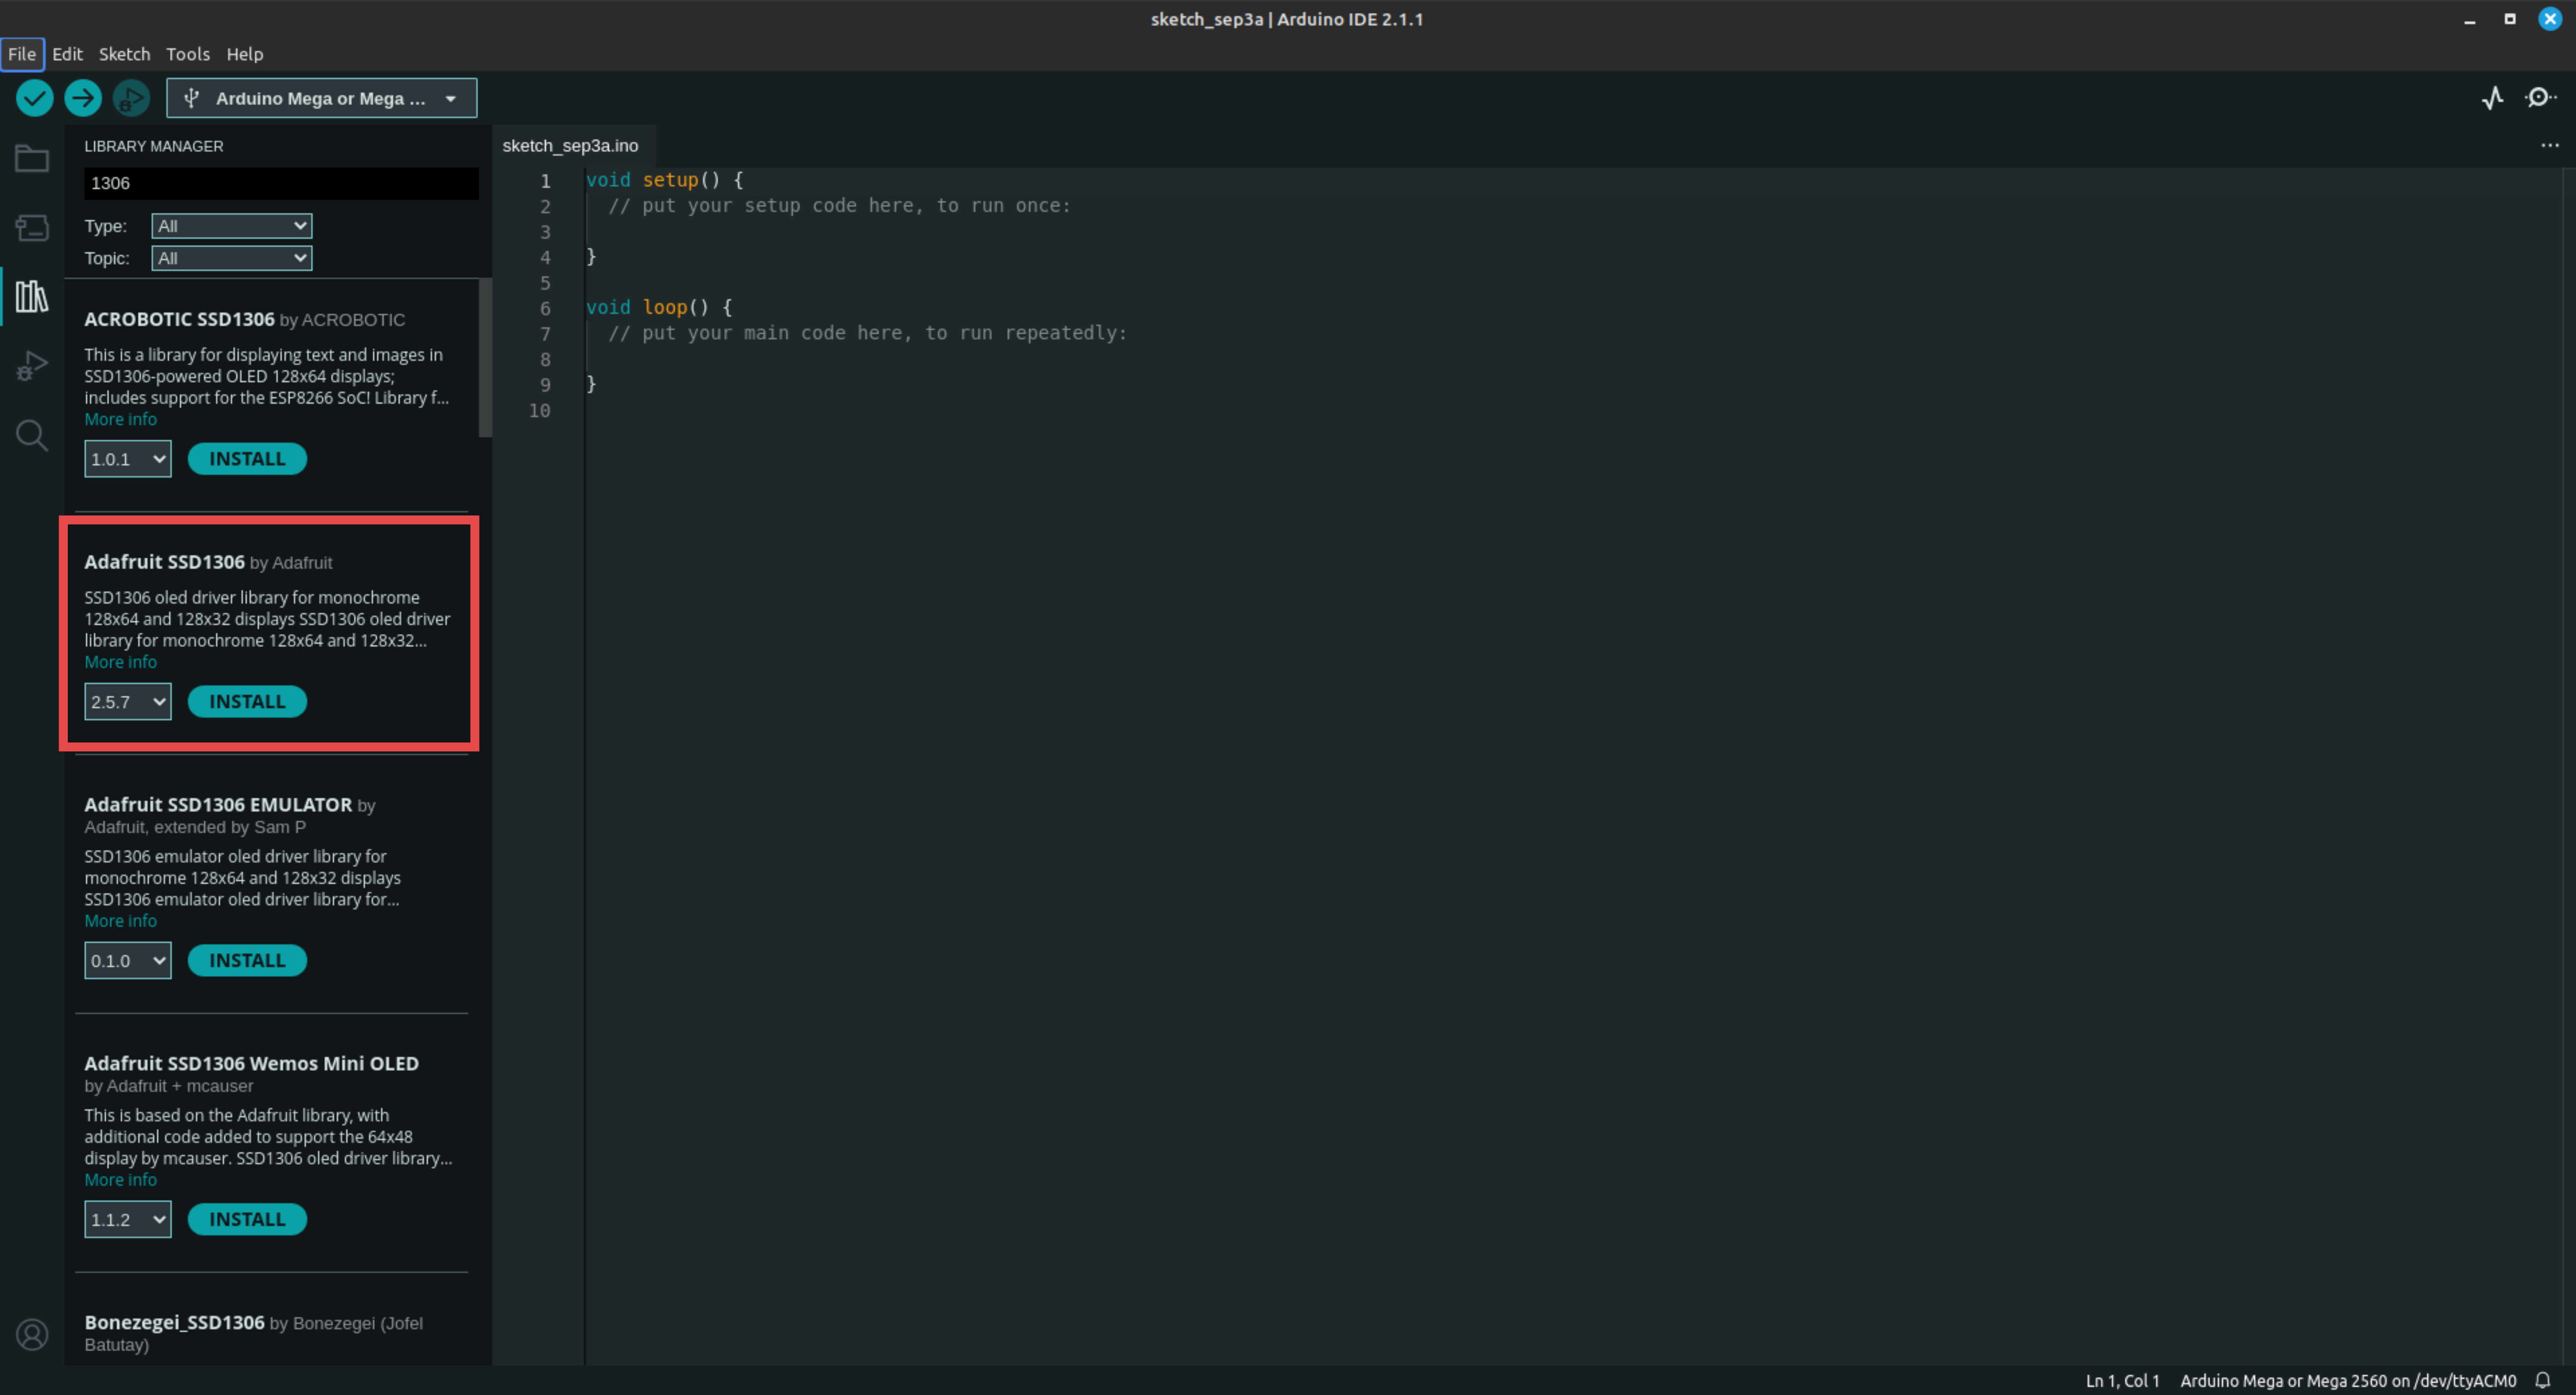
Task: Open ACROBOTIC SSD1306 version 1.0.1 dropdown
Action: tap(128, 459)
